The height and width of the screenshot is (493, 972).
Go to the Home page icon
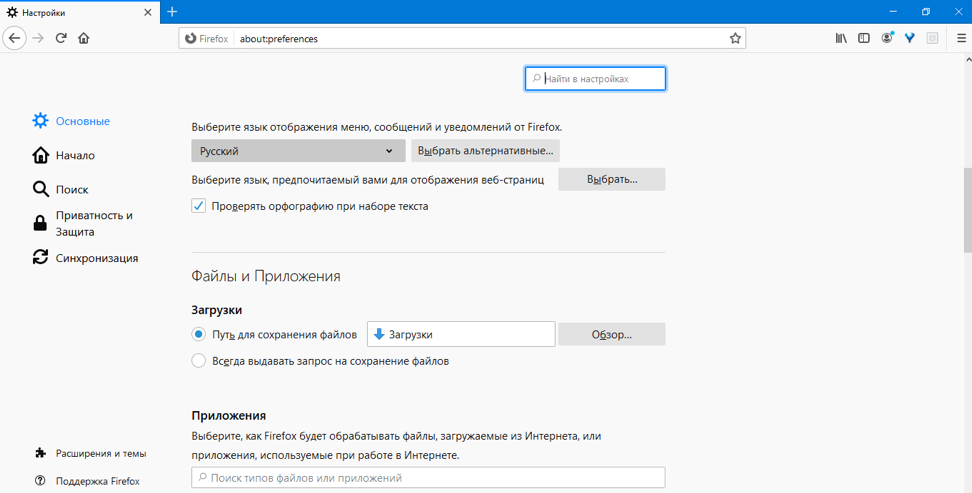pos(84,39)
